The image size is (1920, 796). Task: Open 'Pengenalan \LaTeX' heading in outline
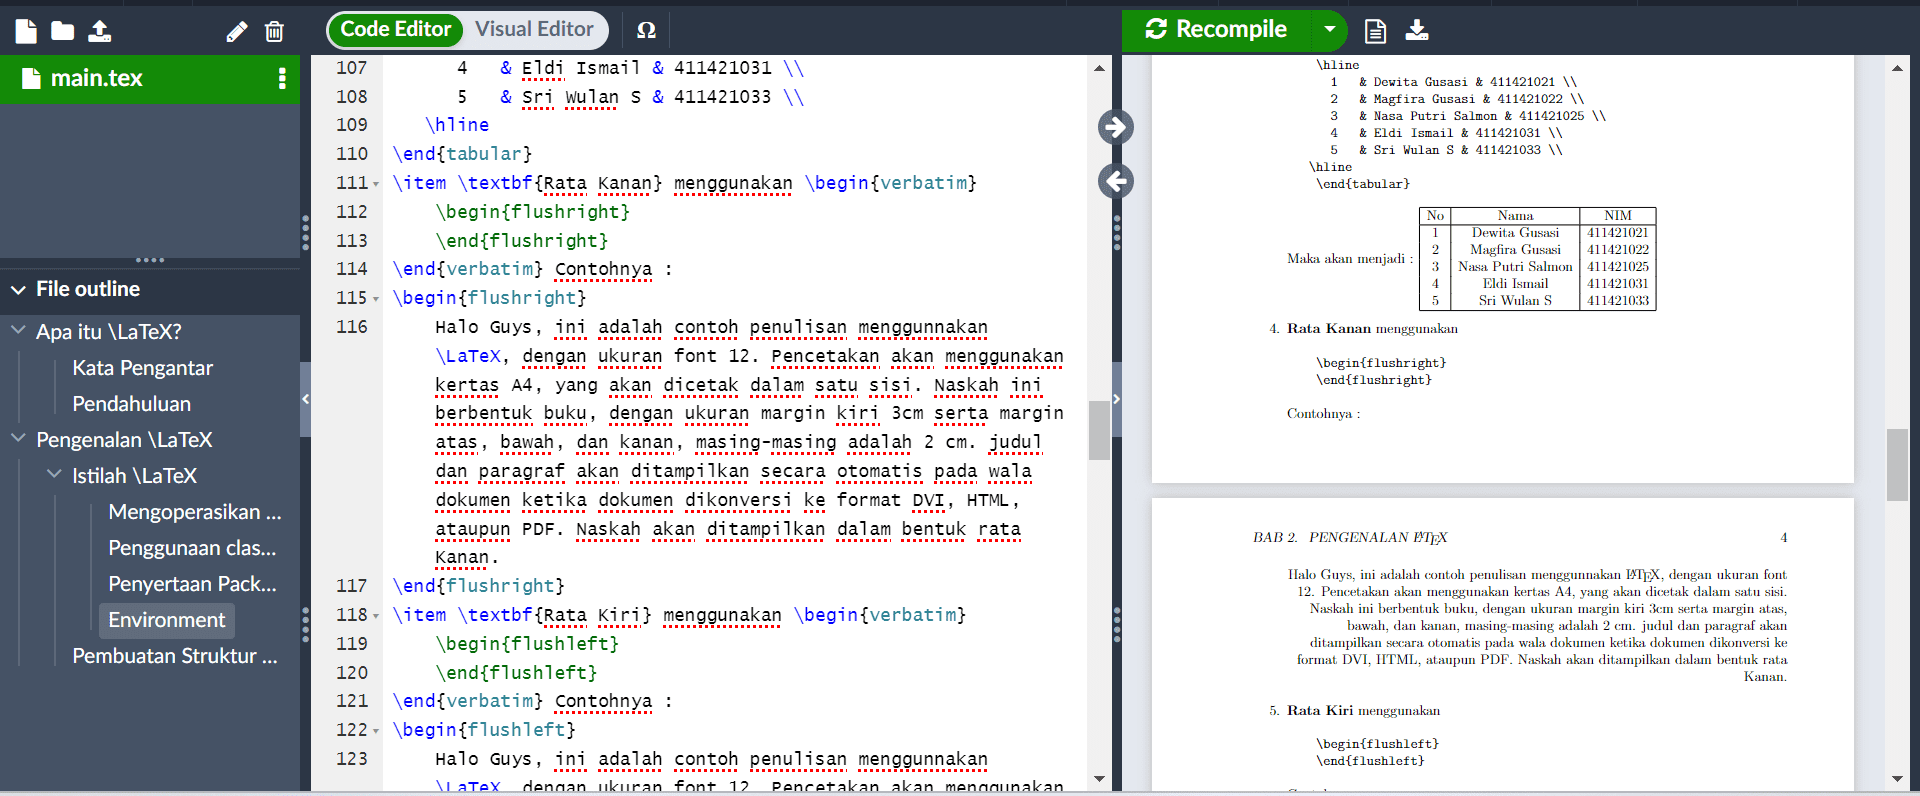pyautogui.click(x=124, y=440)
